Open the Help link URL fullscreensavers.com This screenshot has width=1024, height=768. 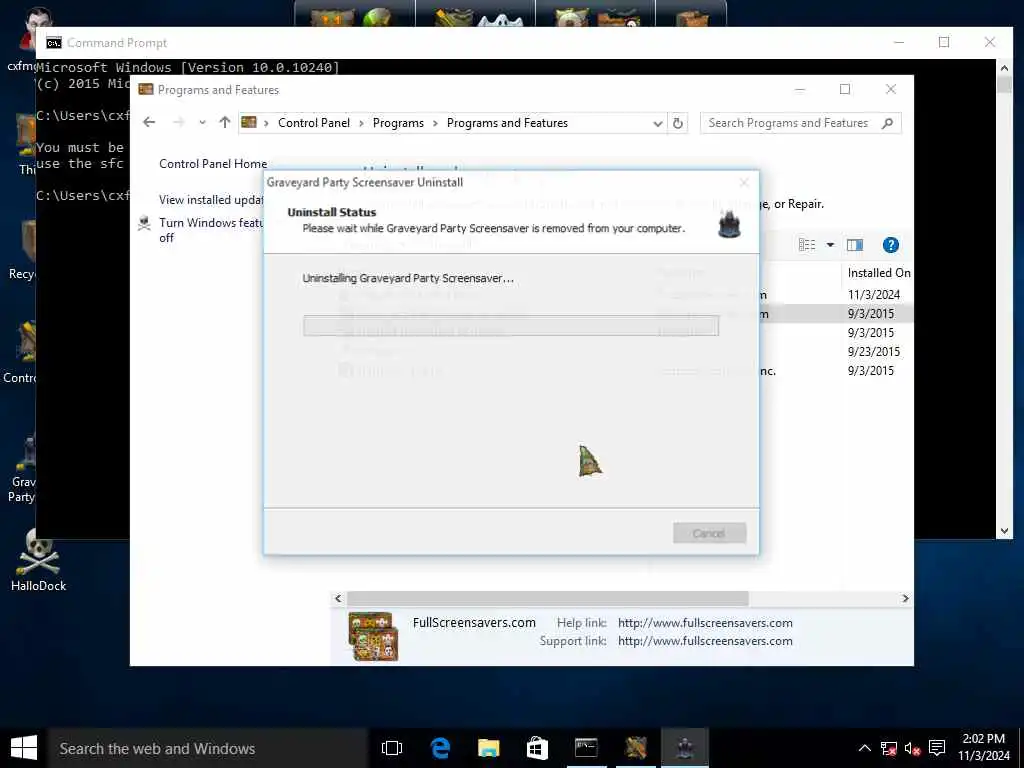point(705,623)
